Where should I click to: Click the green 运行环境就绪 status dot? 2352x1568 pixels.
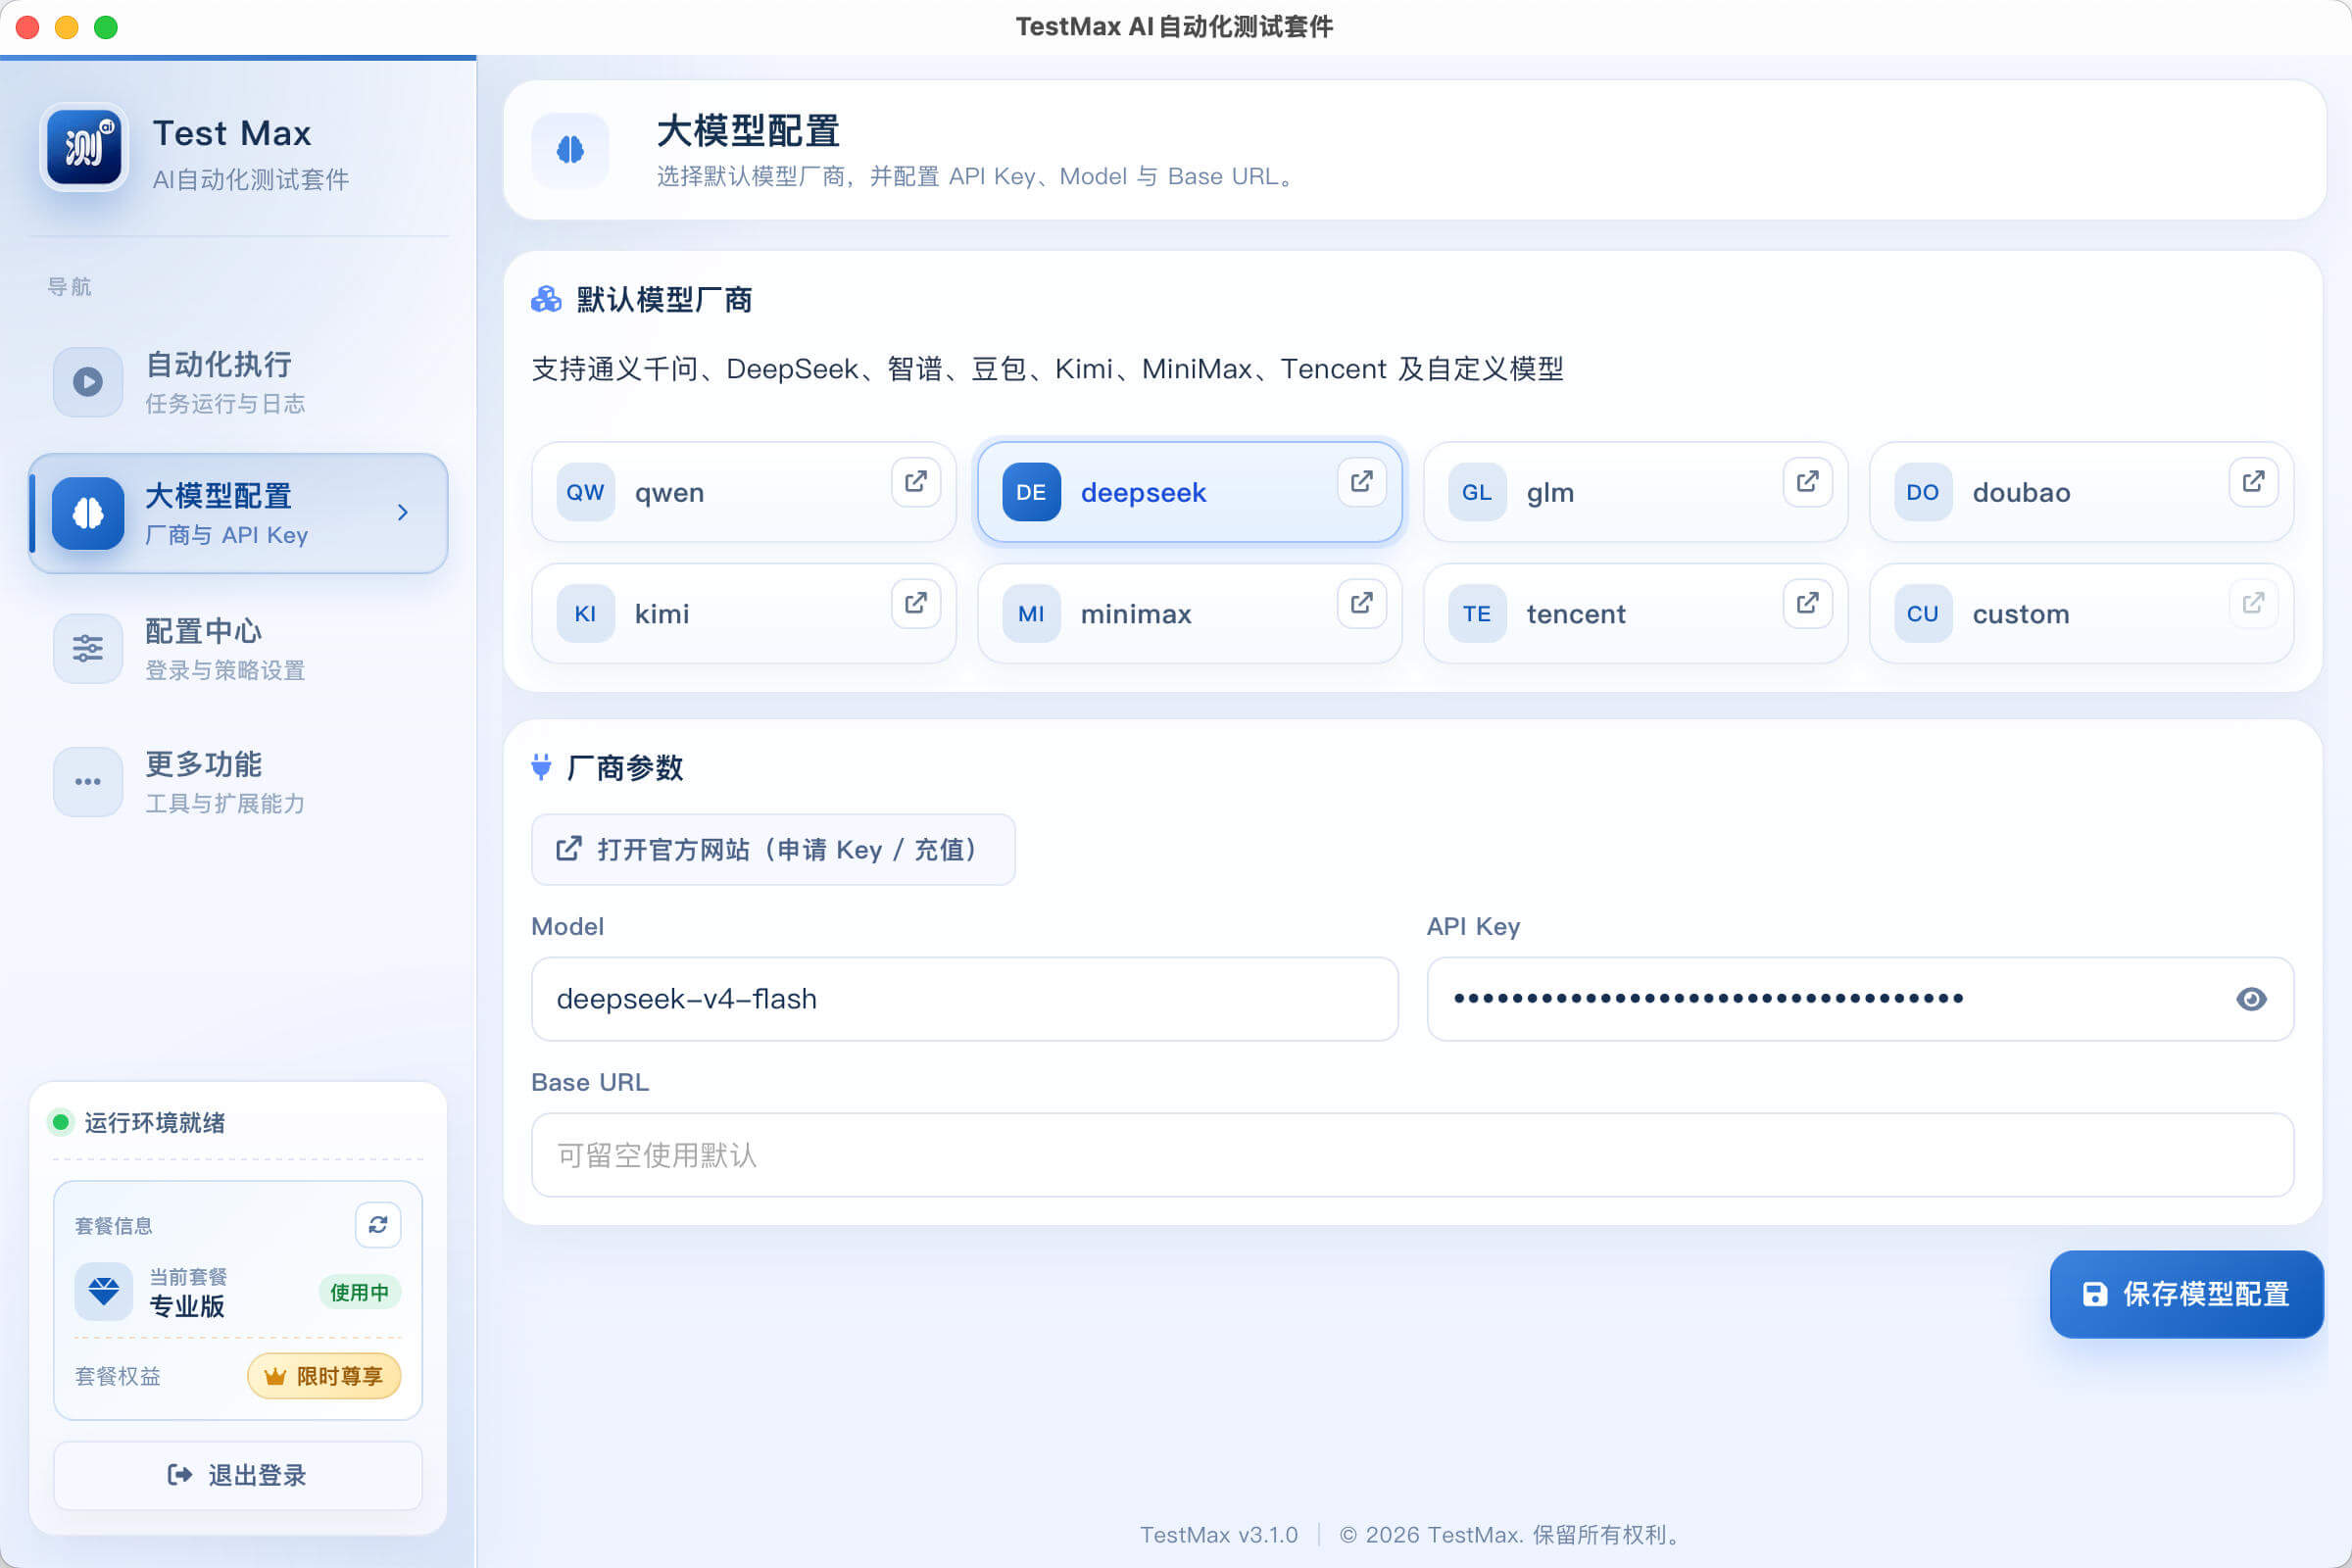[x=61, y=1122]
